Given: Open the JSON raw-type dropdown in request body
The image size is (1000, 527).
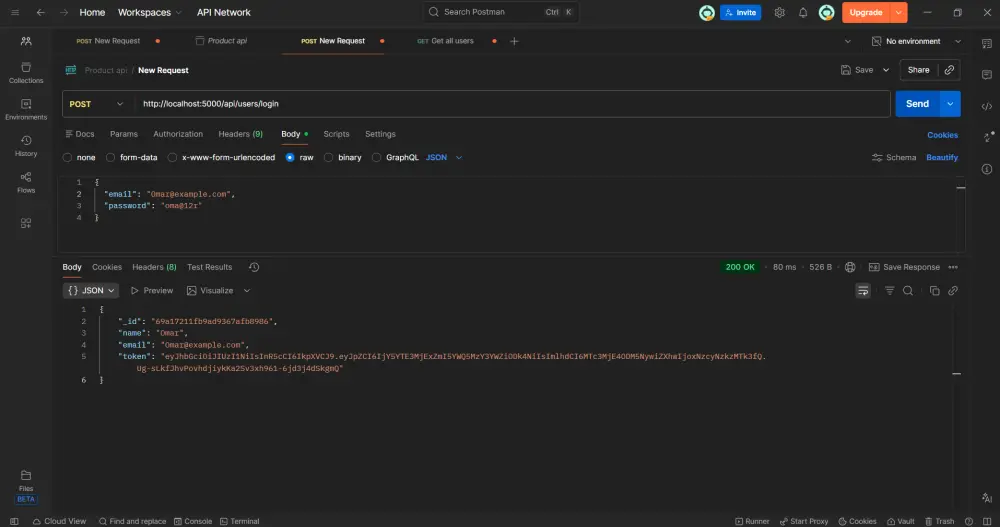Looking at the screenshot, I should click(x=444, y=158).
